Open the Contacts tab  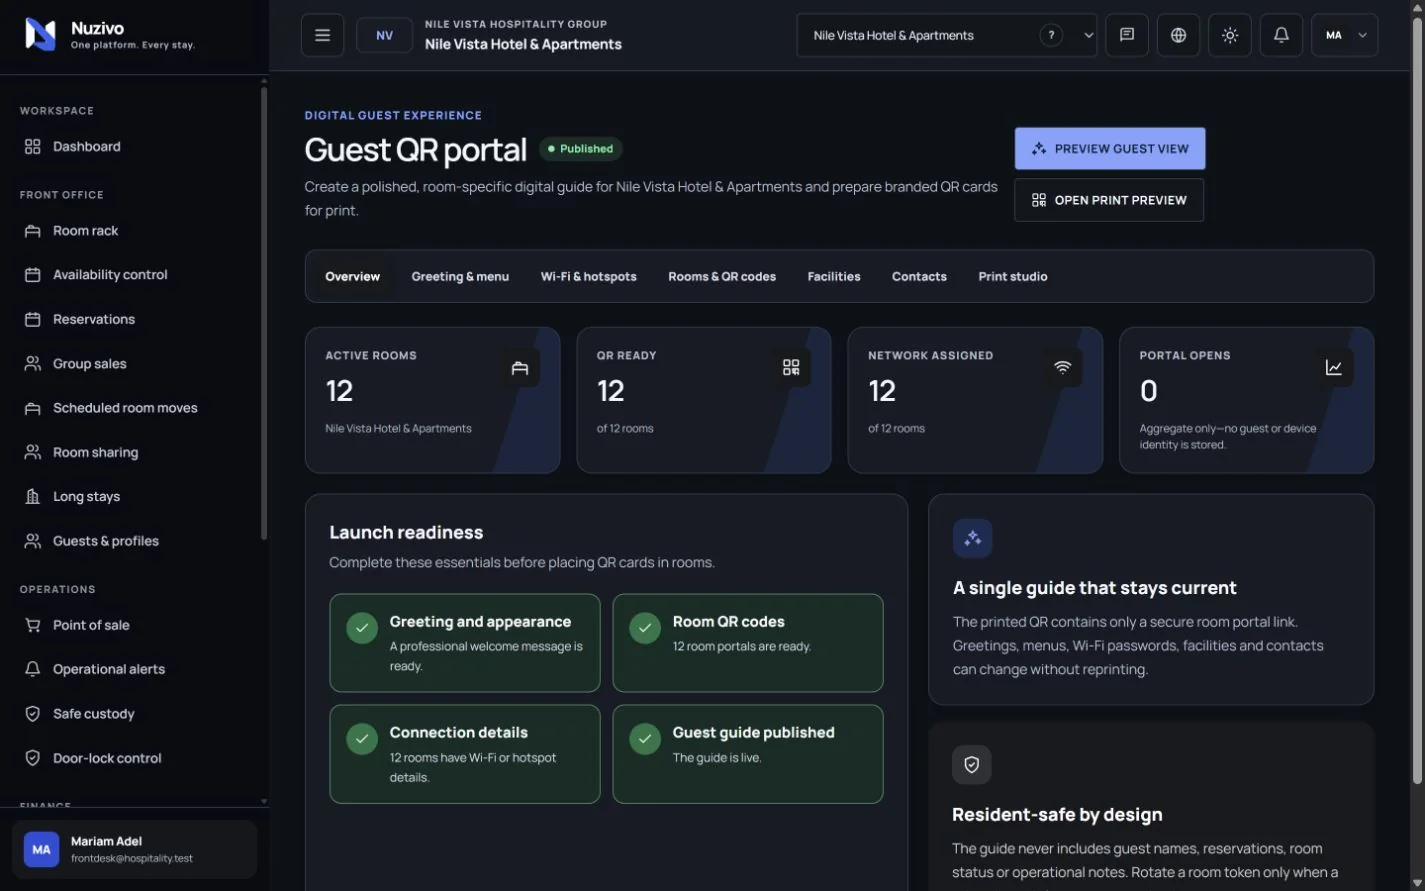coord(919,276)
